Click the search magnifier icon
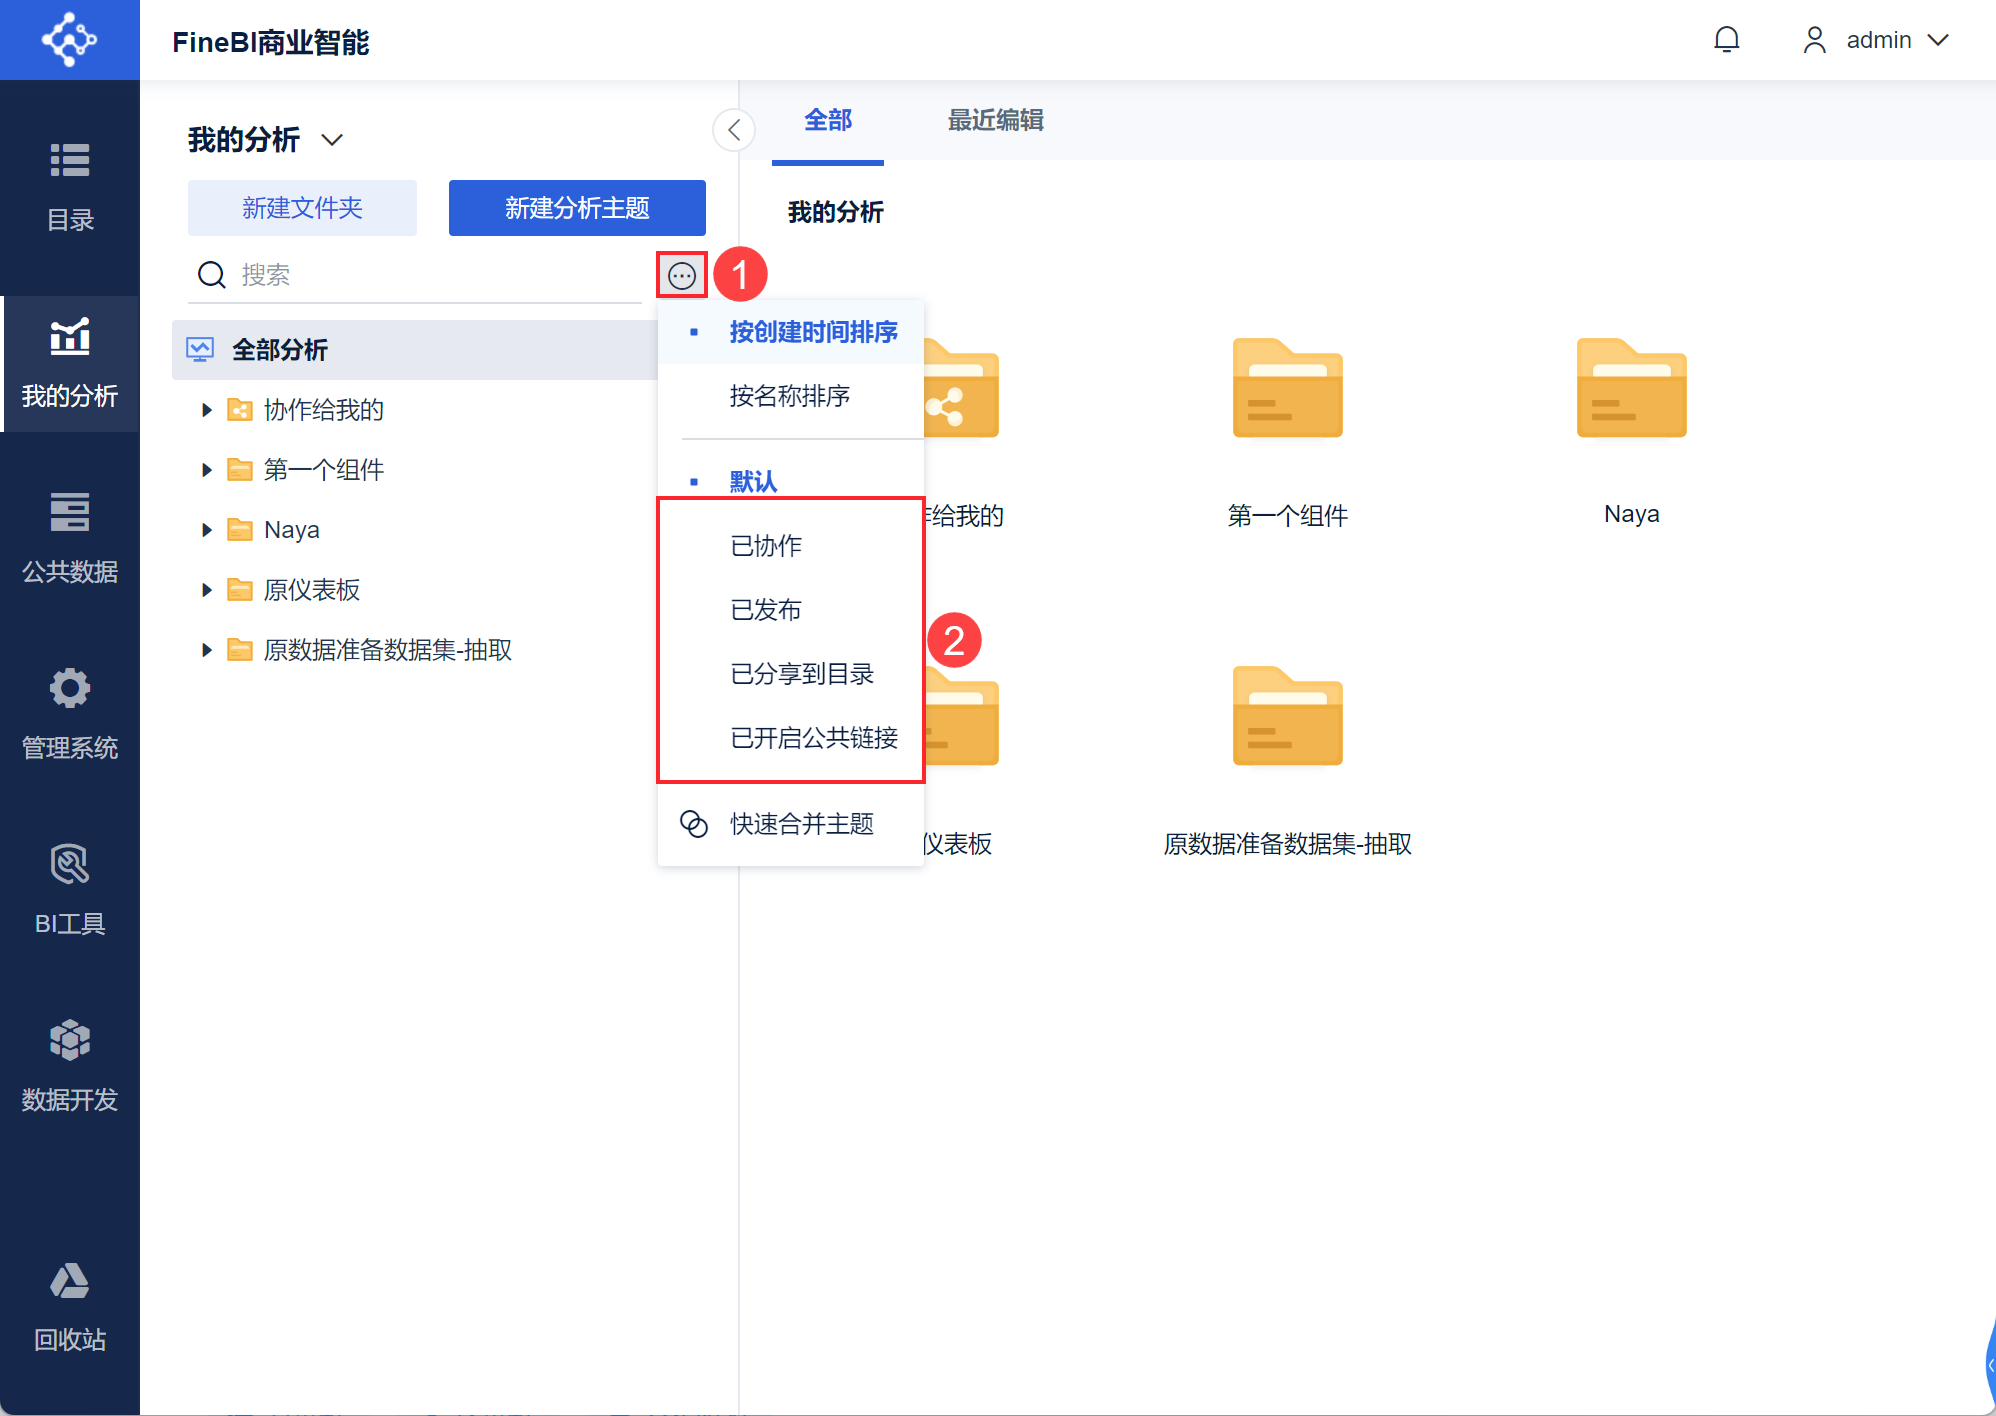This screenshot has width=1996, height=1416. click(212, 275)
